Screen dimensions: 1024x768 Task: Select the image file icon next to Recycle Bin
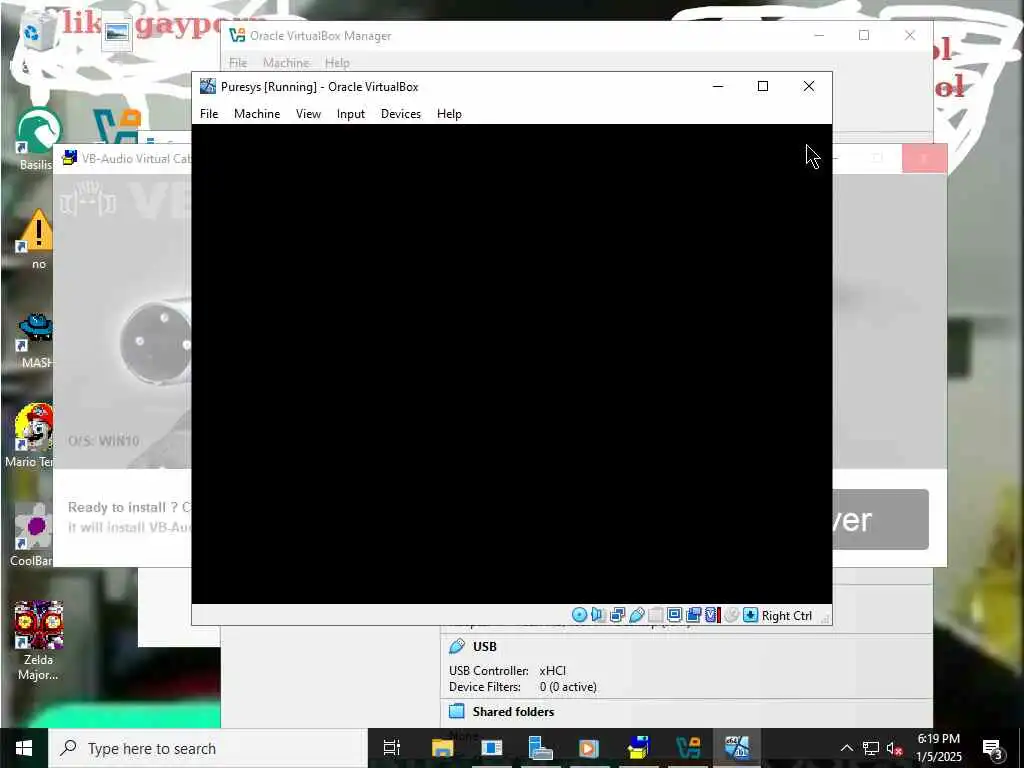click(x=118, y=31)
